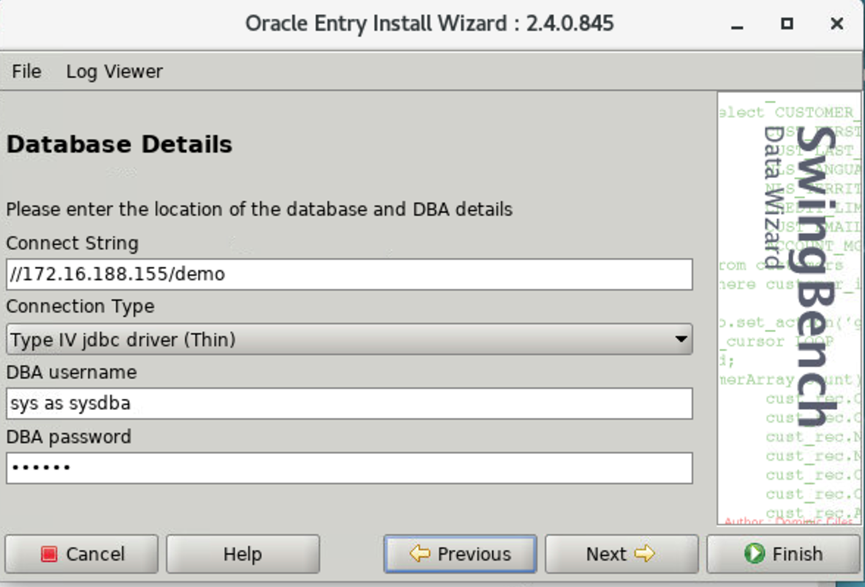Viewport: 865px width, 587px height.
Task: Expand the connection driver selection list
Action: pyautogui.click(x=682, y=339)
